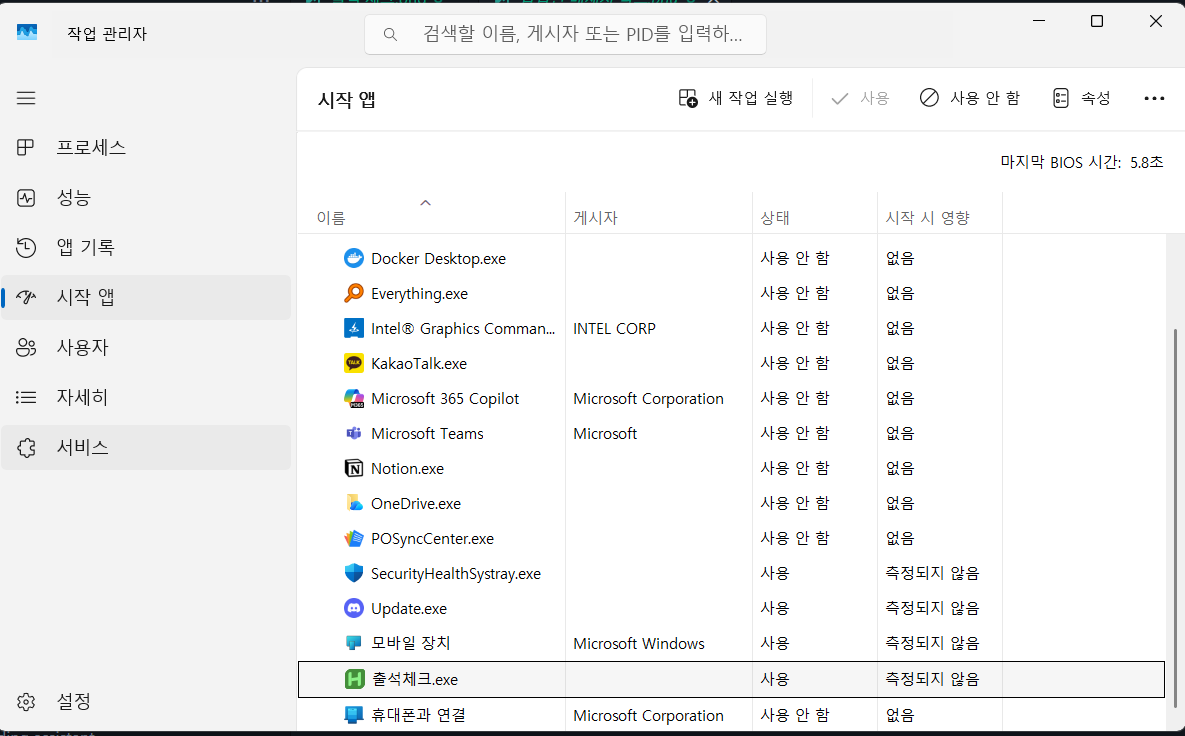Screen dimensions: 1185x736
Task: Click the KakaoTalk.exe yellow icon
Action: tap(354, 363)
